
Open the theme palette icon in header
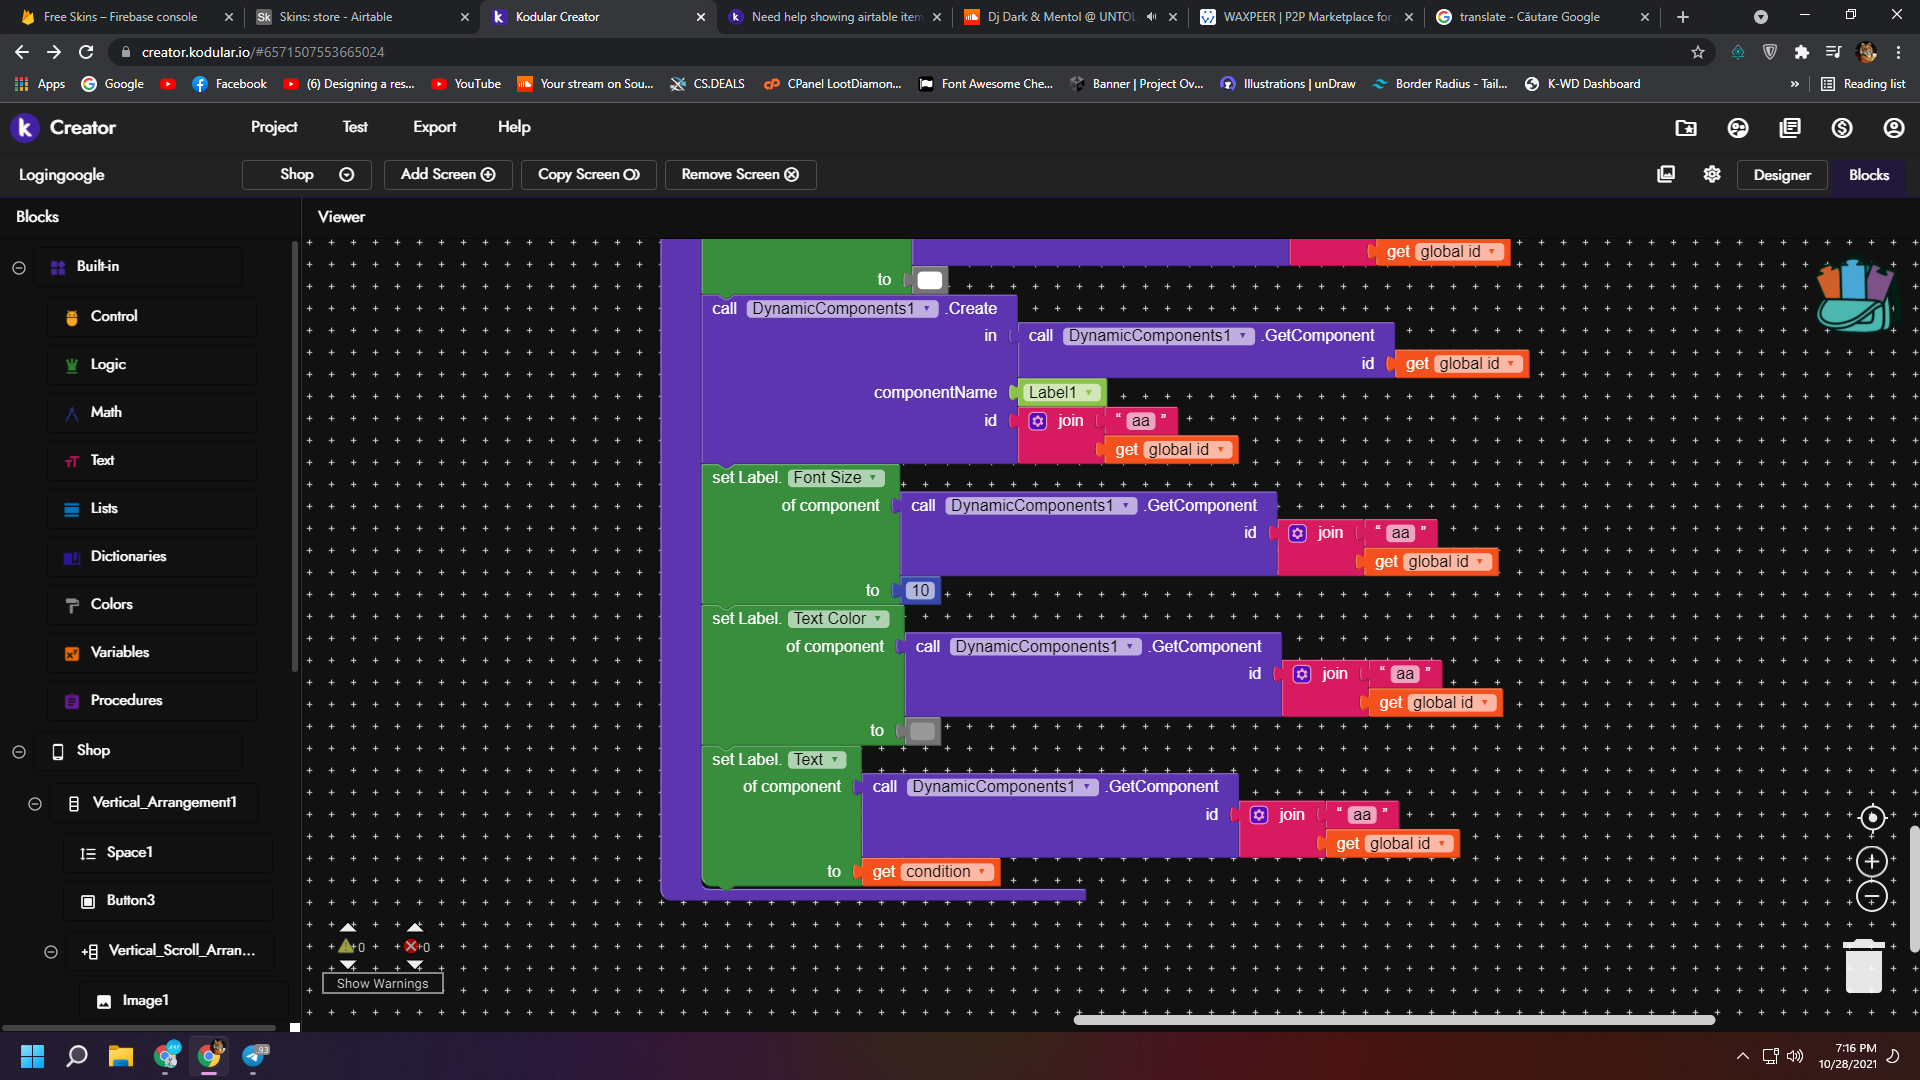[1738, 128]
